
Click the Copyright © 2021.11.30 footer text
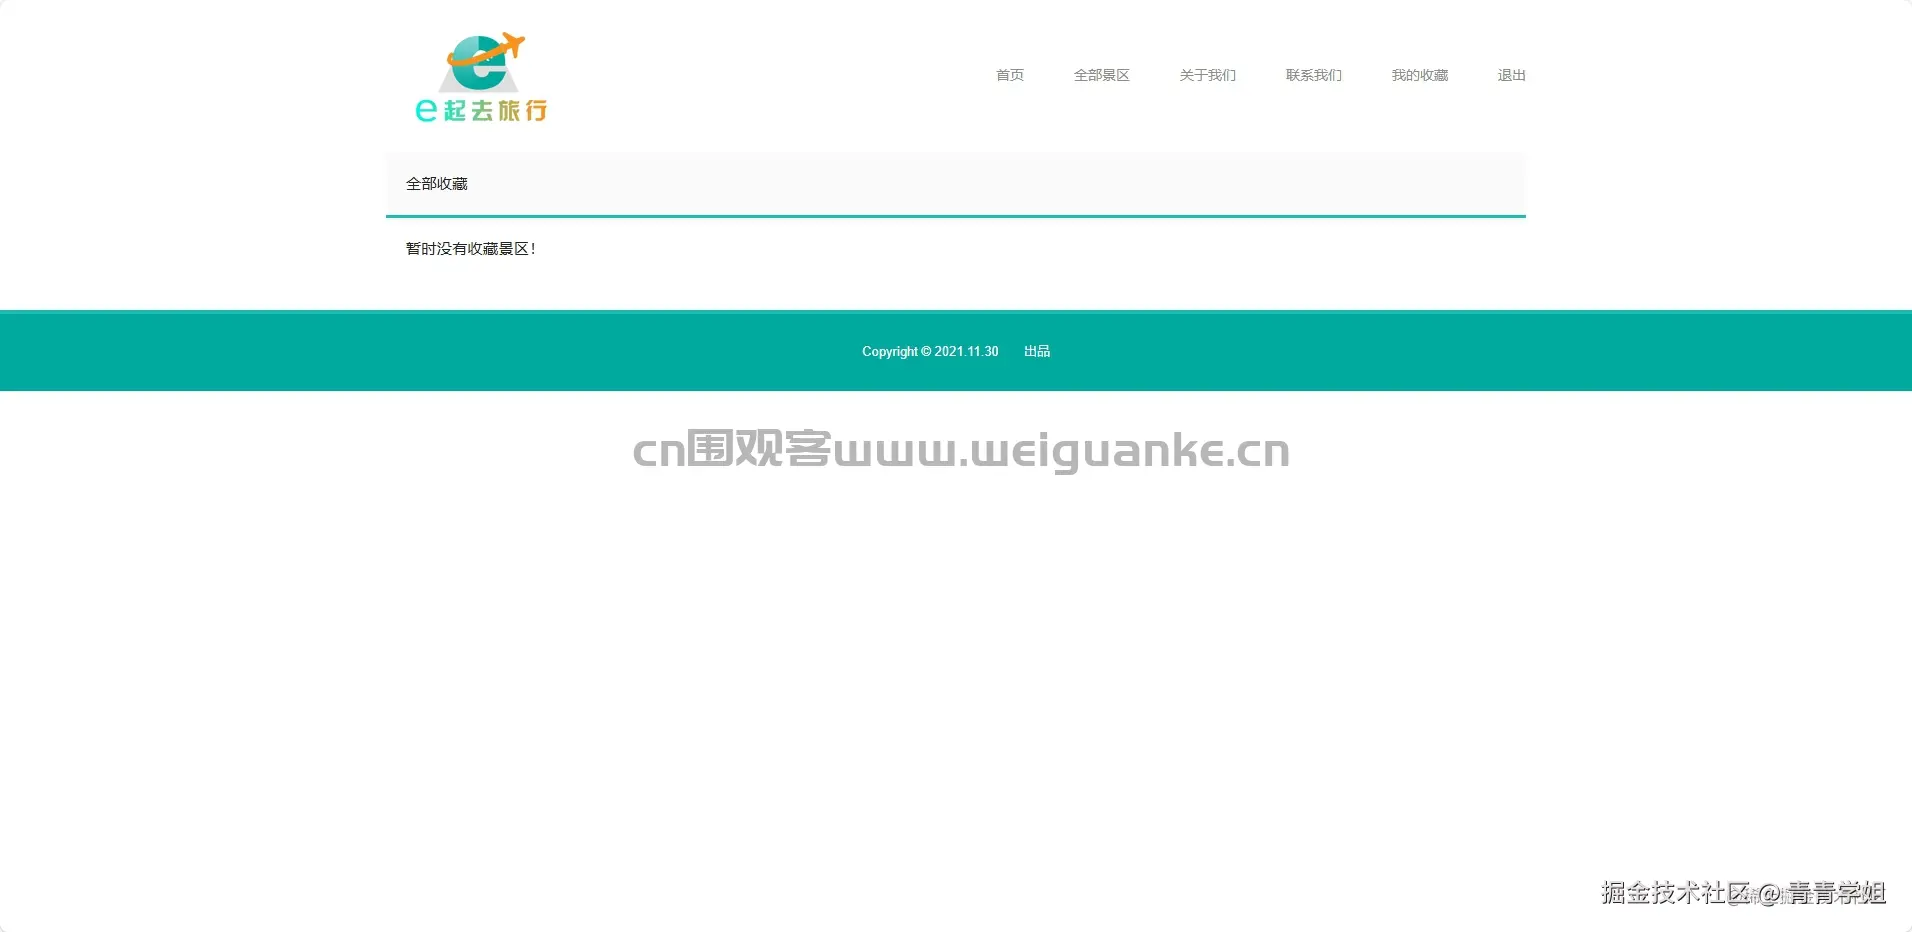(930, 351)
